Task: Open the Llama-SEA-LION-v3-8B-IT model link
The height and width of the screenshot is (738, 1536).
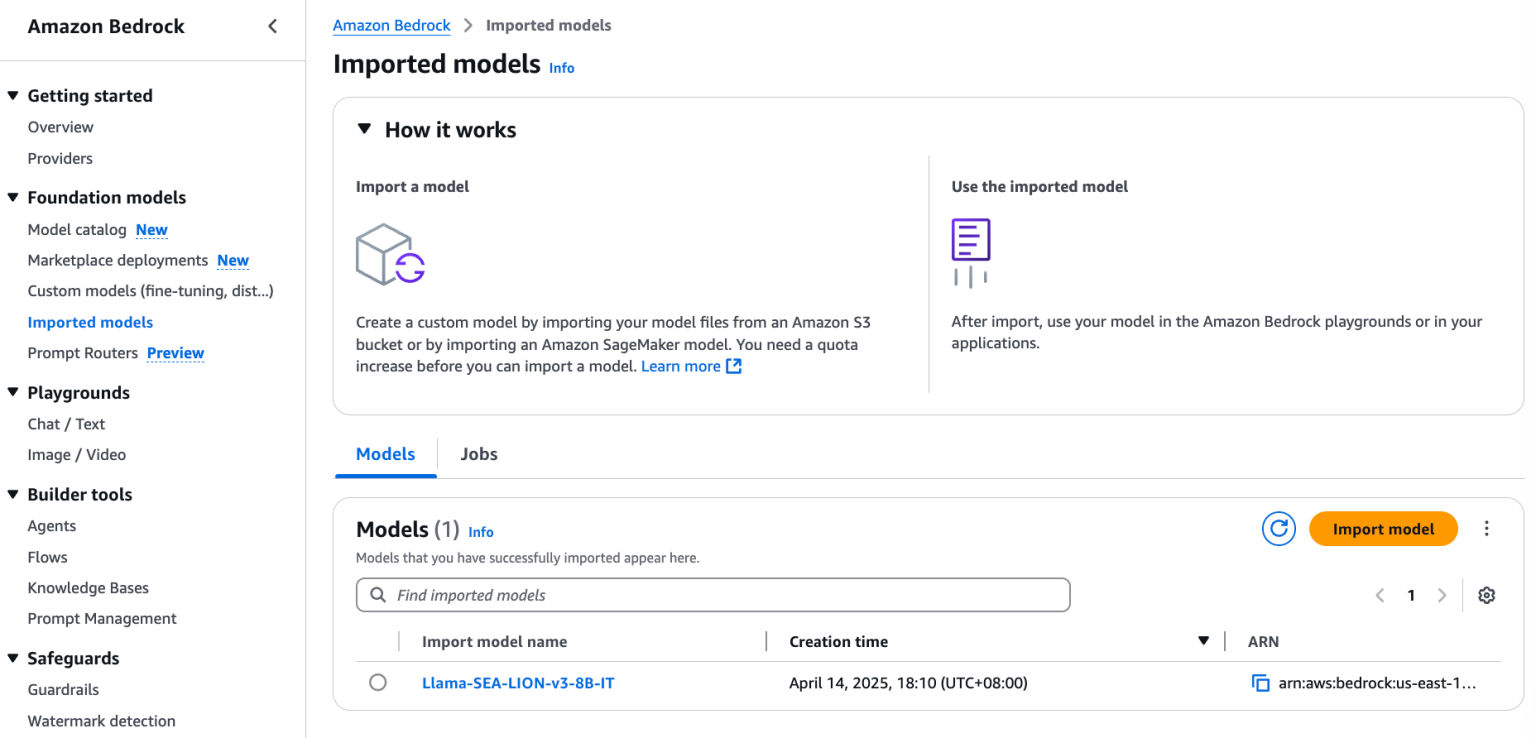Action: click(x=518, y=683)
